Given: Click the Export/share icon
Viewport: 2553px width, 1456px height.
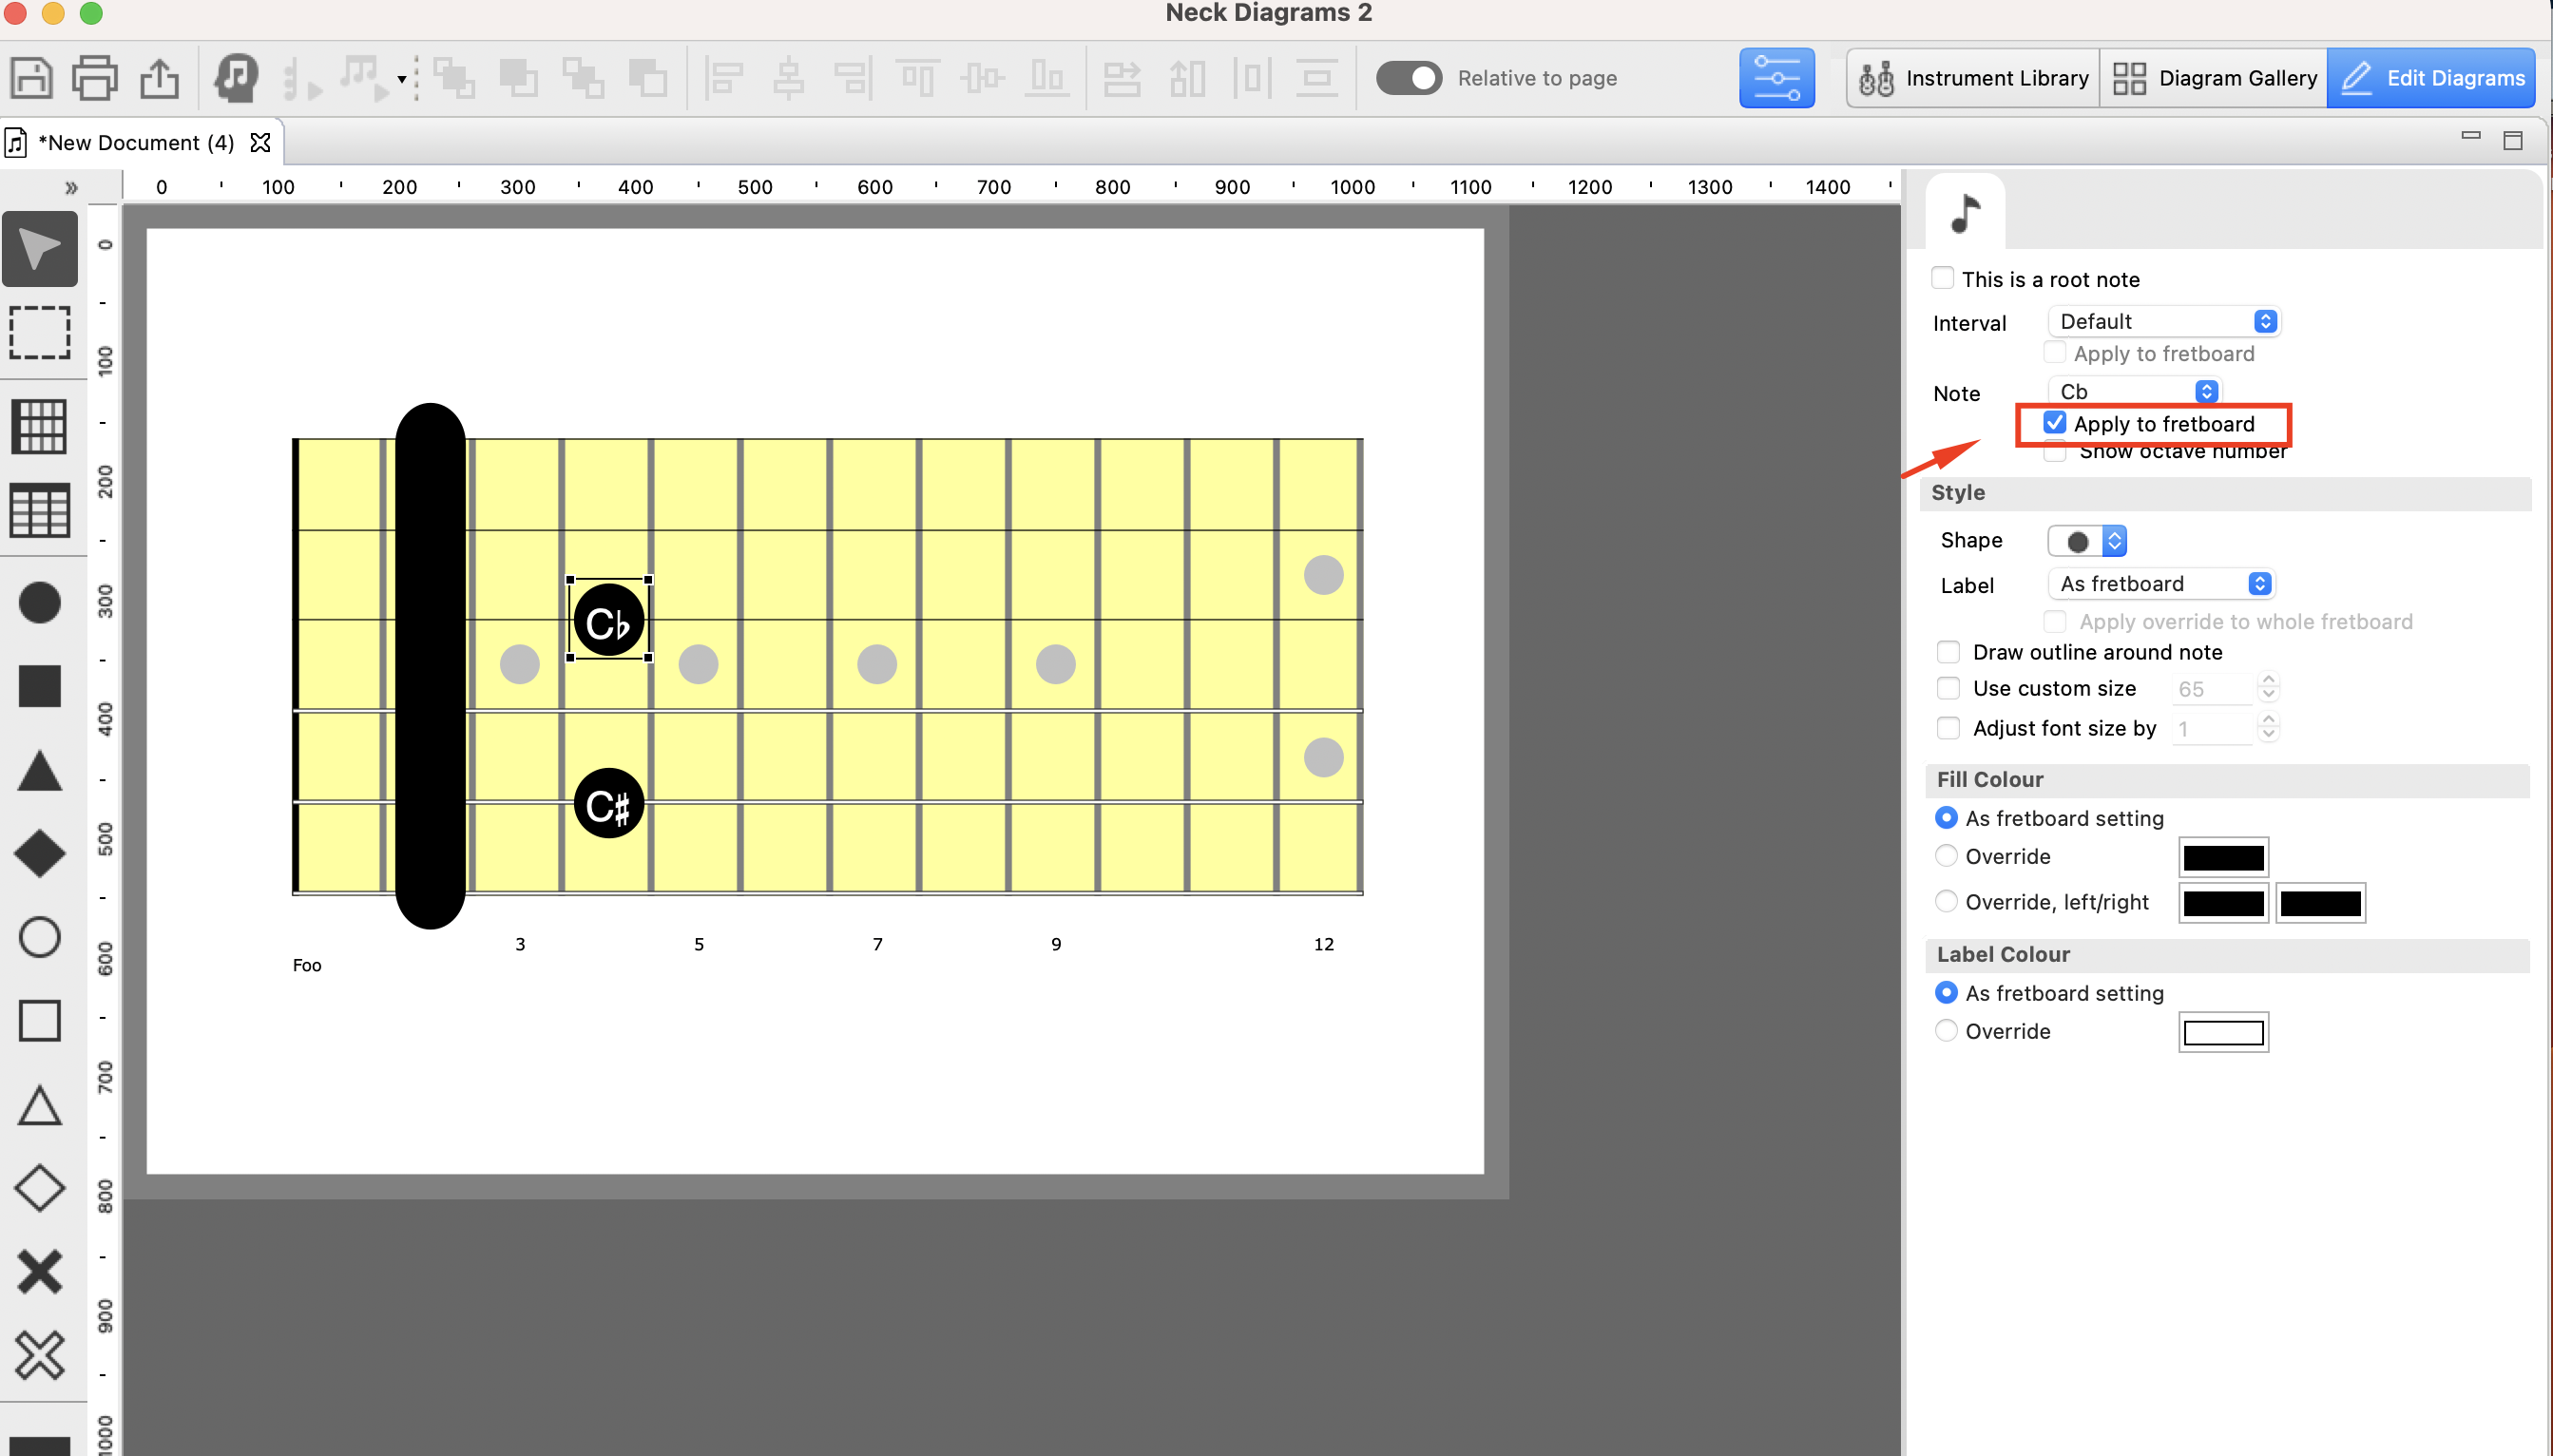Looking at the screenshot, I should [159, 78].
